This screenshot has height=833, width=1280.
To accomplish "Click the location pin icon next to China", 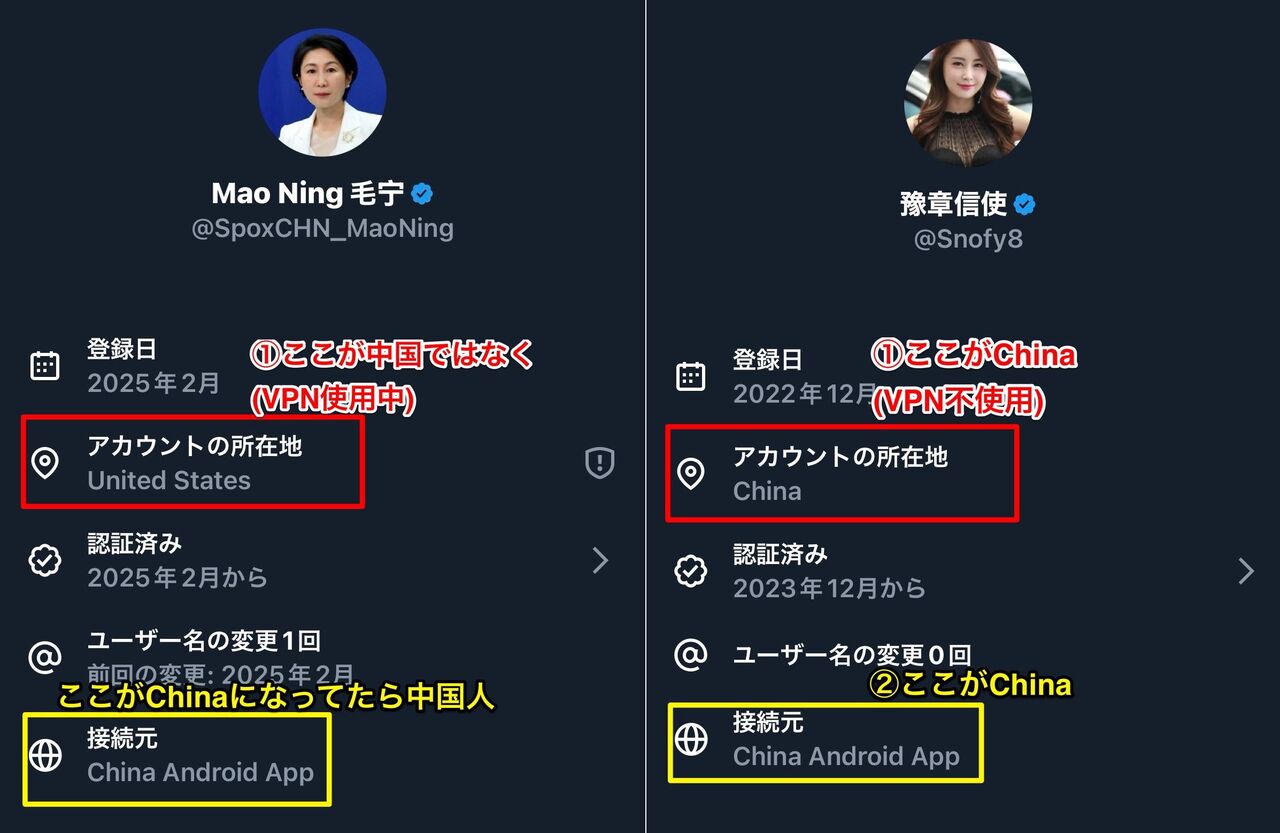I will [x=691, y=473].
